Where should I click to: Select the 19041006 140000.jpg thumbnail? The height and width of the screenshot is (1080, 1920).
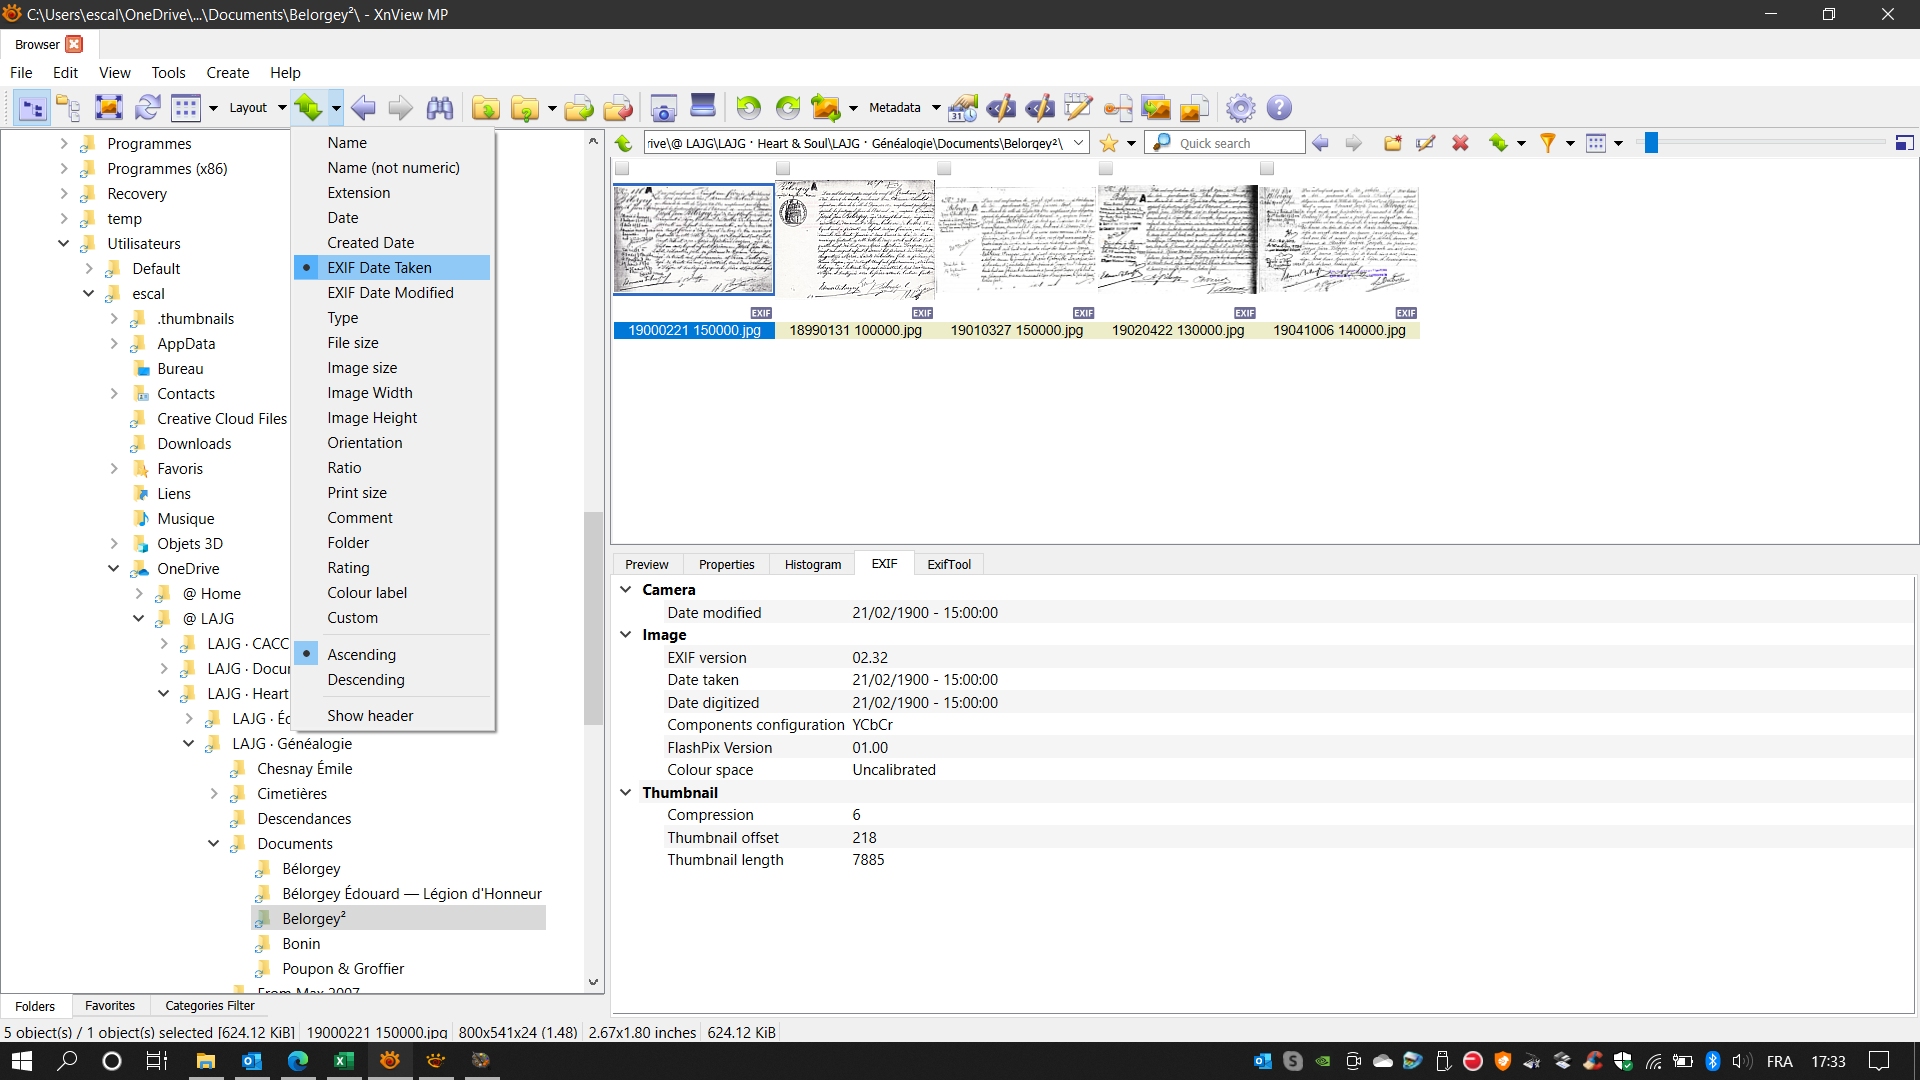(1338, 240)
